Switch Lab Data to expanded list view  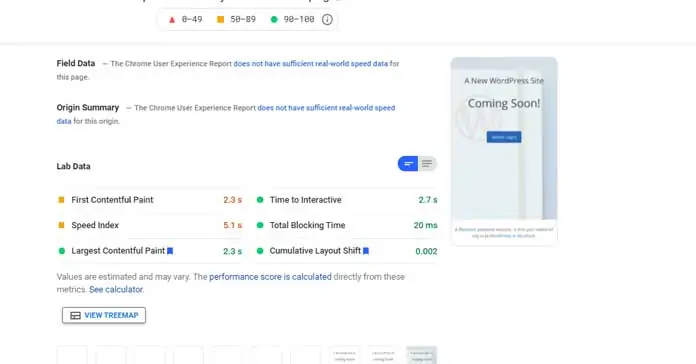(427, 164)
